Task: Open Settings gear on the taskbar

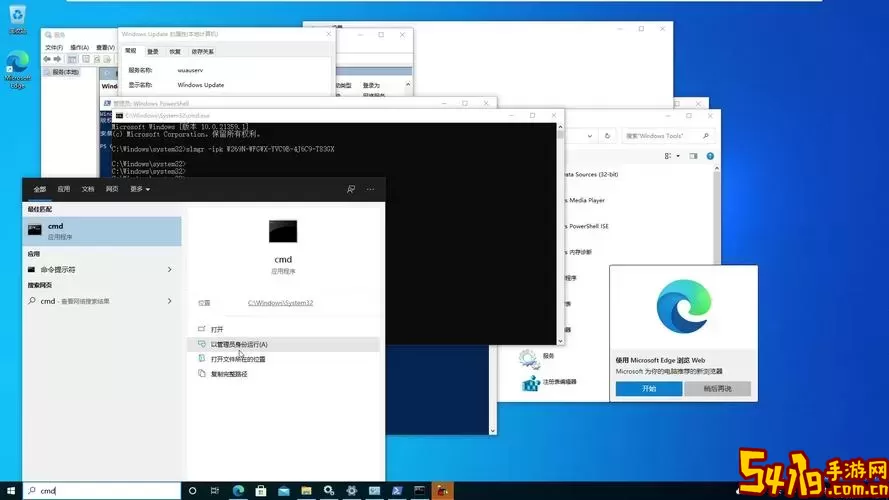Action: 352,491
